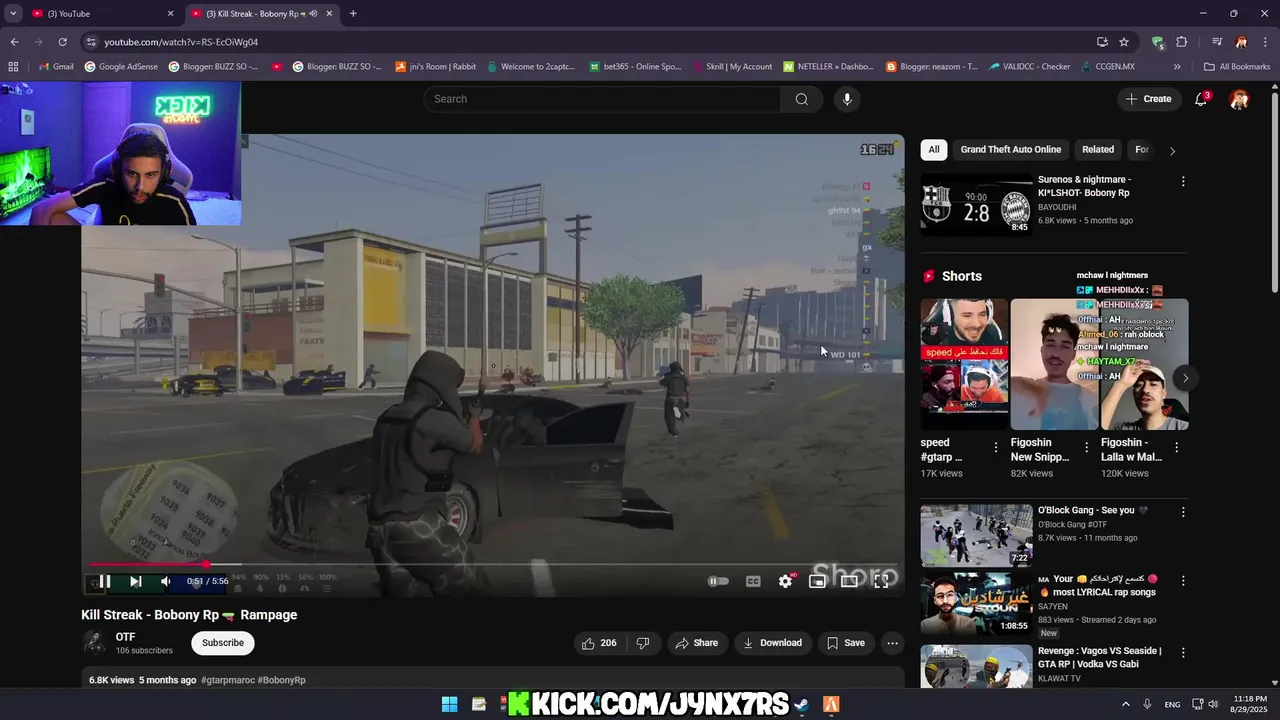Open the speed #gtarp short thumbnail
Image resolution: width=1280 pixels, height=720 pixels.
click(x=964, y=364)
